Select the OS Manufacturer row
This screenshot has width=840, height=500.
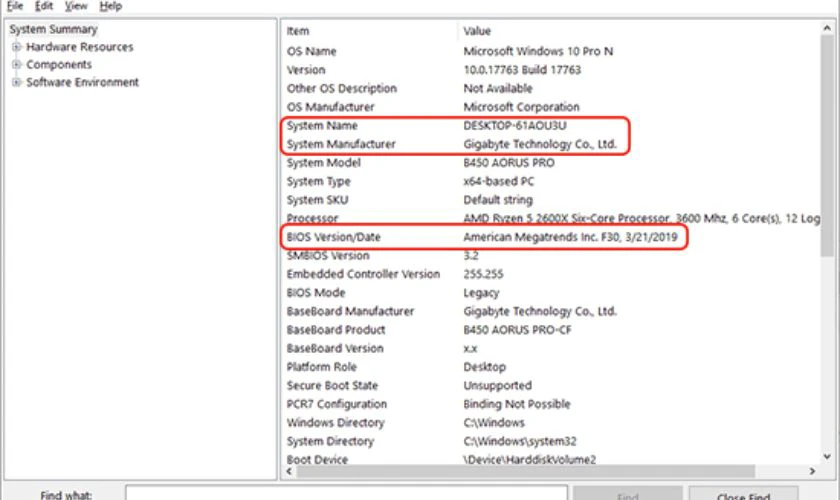click(x=551, y=107)
